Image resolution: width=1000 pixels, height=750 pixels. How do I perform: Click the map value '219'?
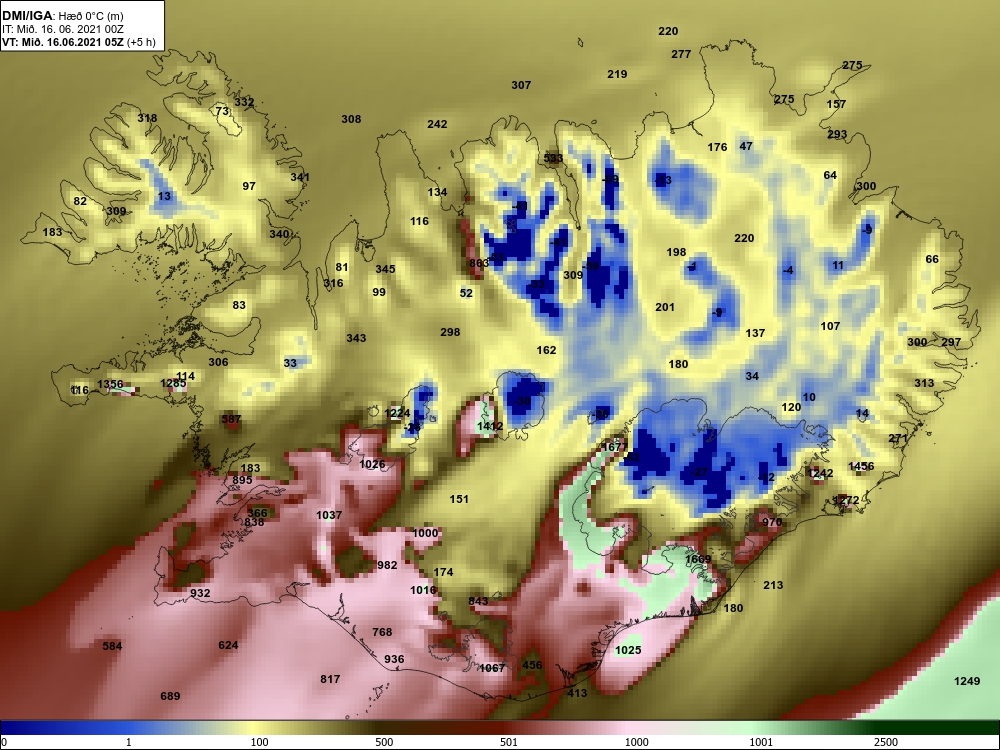pyautogui.click(x=617, y=74)
